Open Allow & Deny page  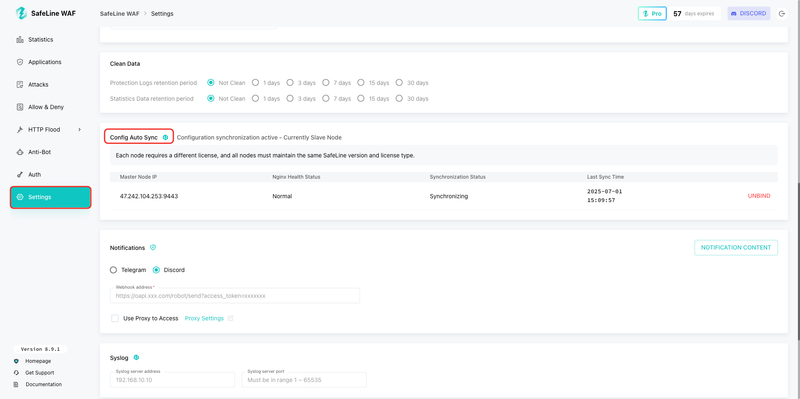[51, 107]
